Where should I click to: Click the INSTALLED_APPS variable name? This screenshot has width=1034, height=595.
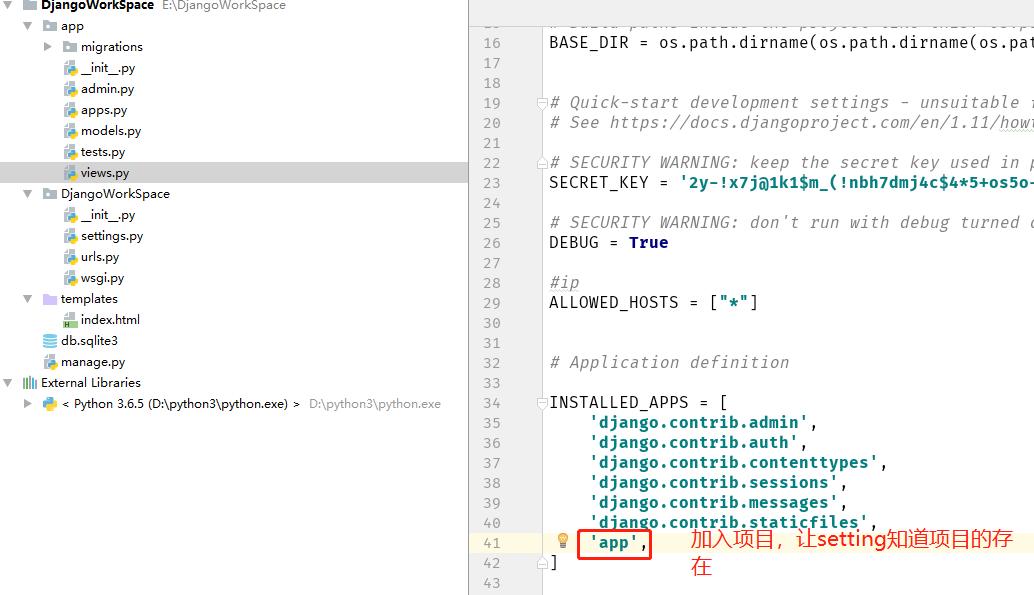point(619,402)
